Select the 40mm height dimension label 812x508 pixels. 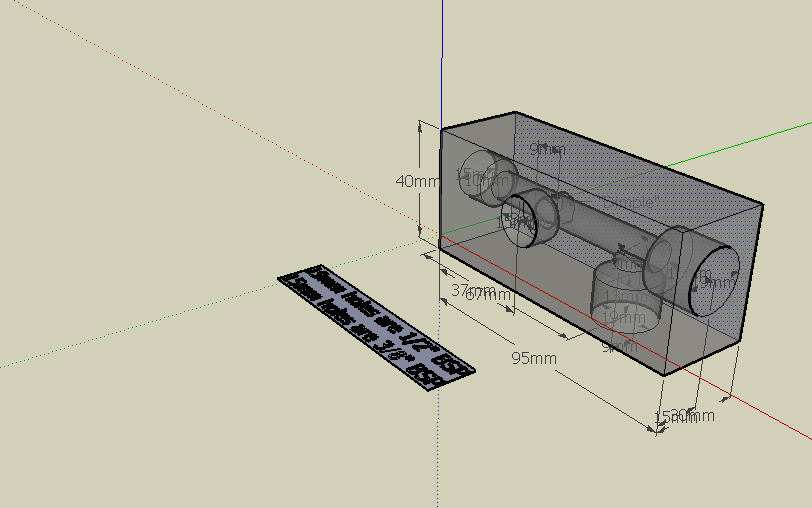click(x=417, y=181)
